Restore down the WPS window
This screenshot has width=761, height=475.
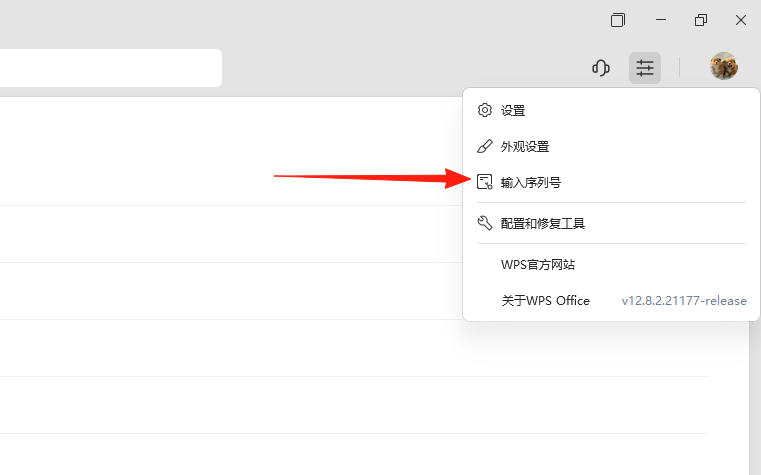coord(700,20)
